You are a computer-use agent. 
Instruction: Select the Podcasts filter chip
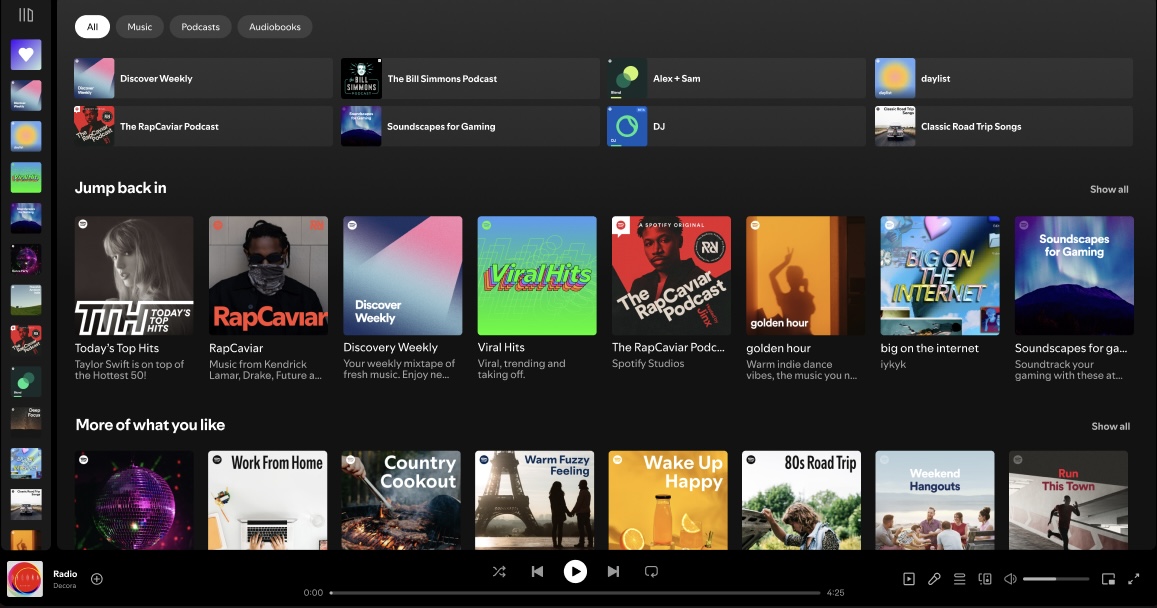(201, 27)
